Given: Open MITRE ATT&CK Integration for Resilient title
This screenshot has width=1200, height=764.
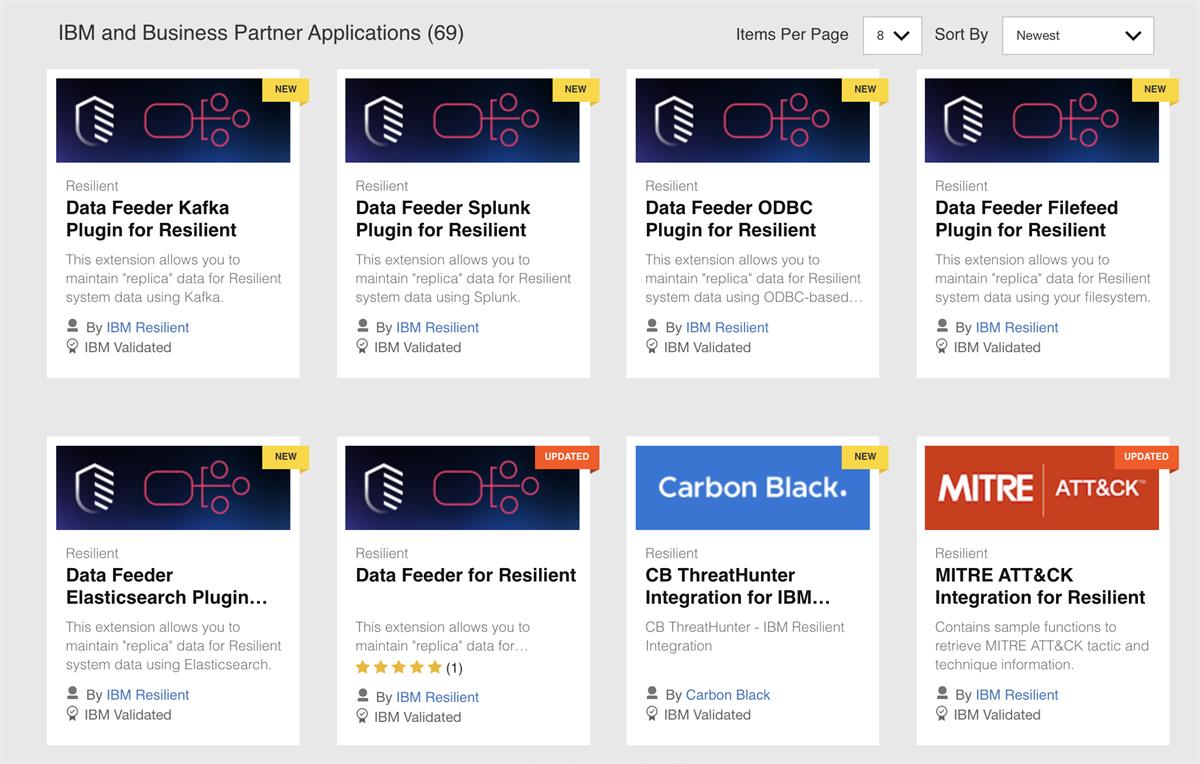Looking at the screenshot, I should click(1040, 586).
